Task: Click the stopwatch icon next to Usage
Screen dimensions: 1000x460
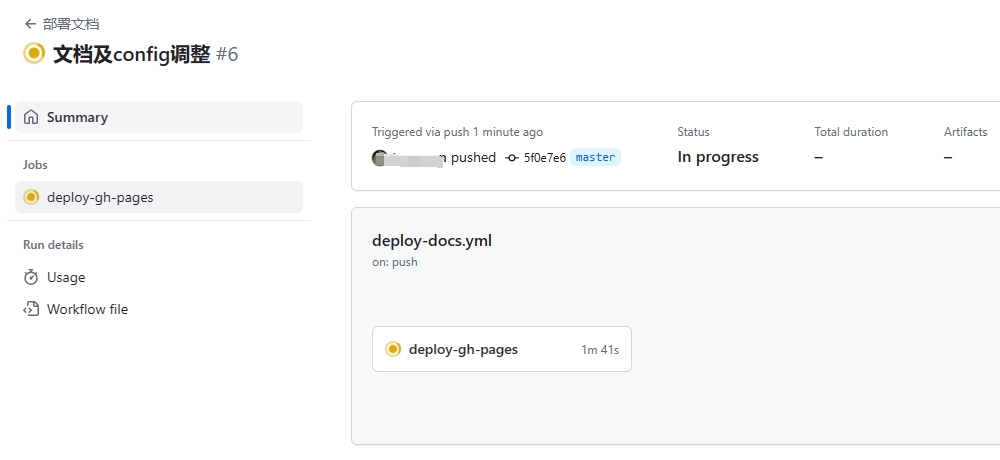Action: pos(31,277)
